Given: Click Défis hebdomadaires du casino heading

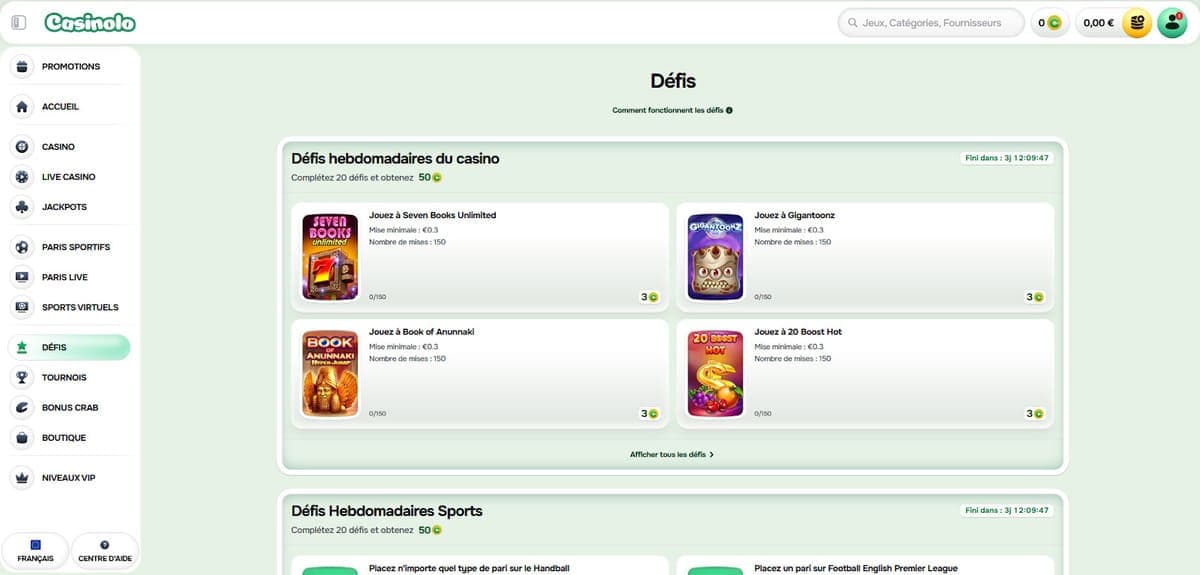Looking at the screenshot, I should pos(395,158).
